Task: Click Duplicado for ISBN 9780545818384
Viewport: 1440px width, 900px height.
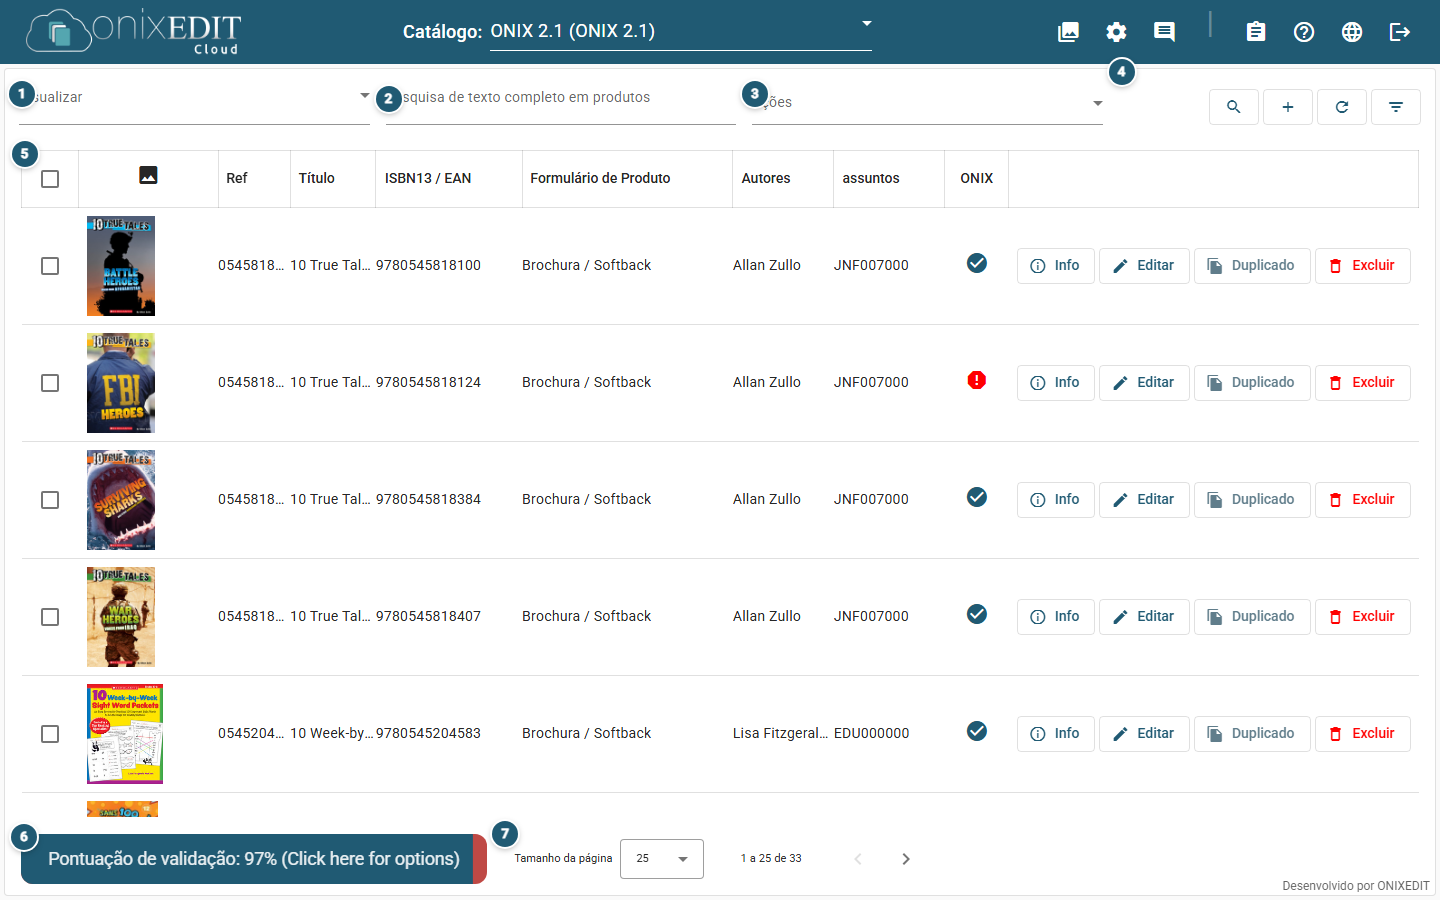Action: 1252,500
